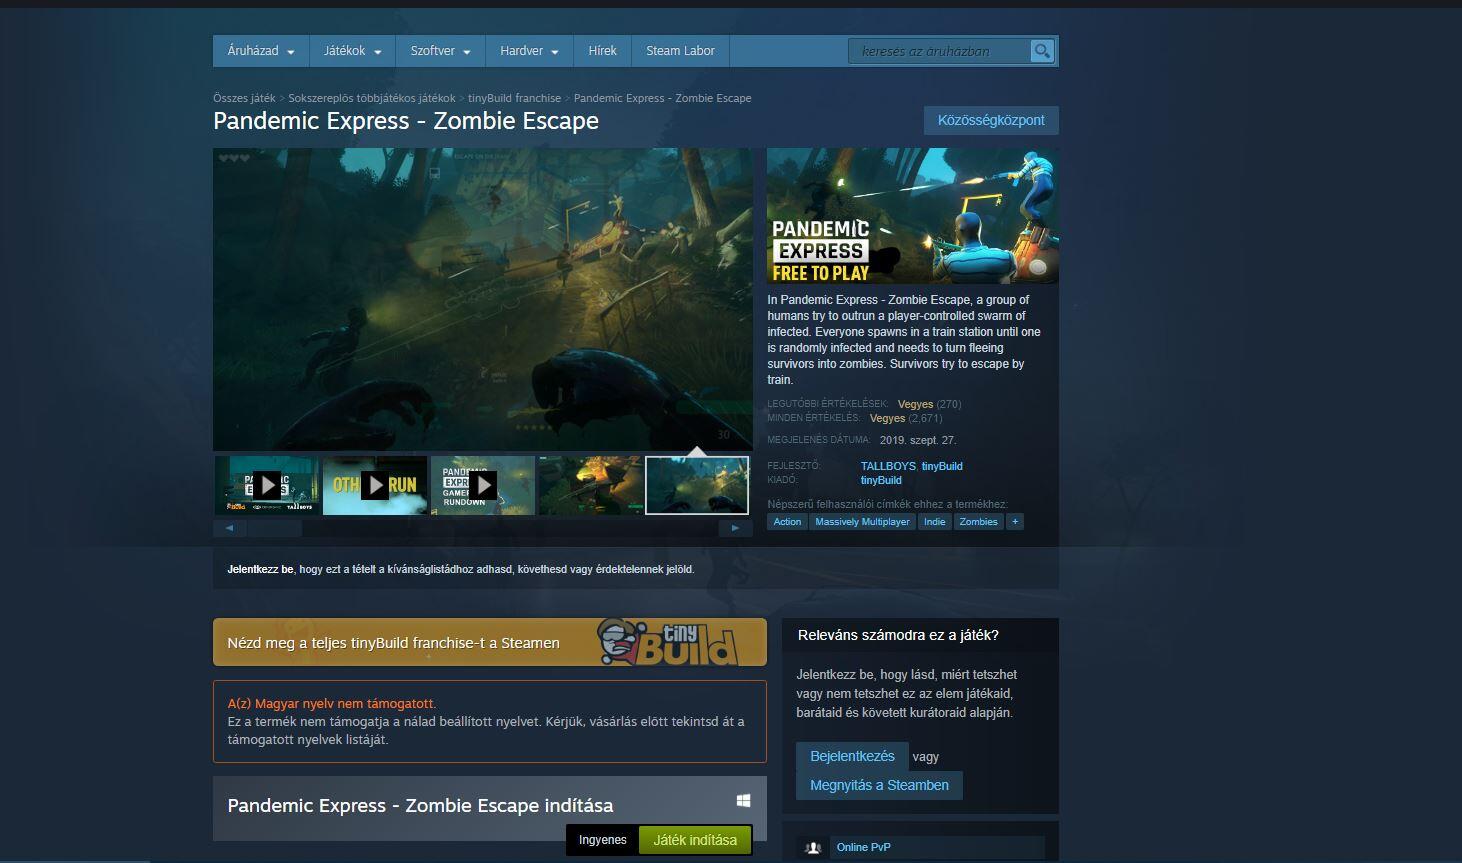The height and width of the screenshot is (863, 1462).
Task: Click the Windows platform icon
Action: (743, 801)
